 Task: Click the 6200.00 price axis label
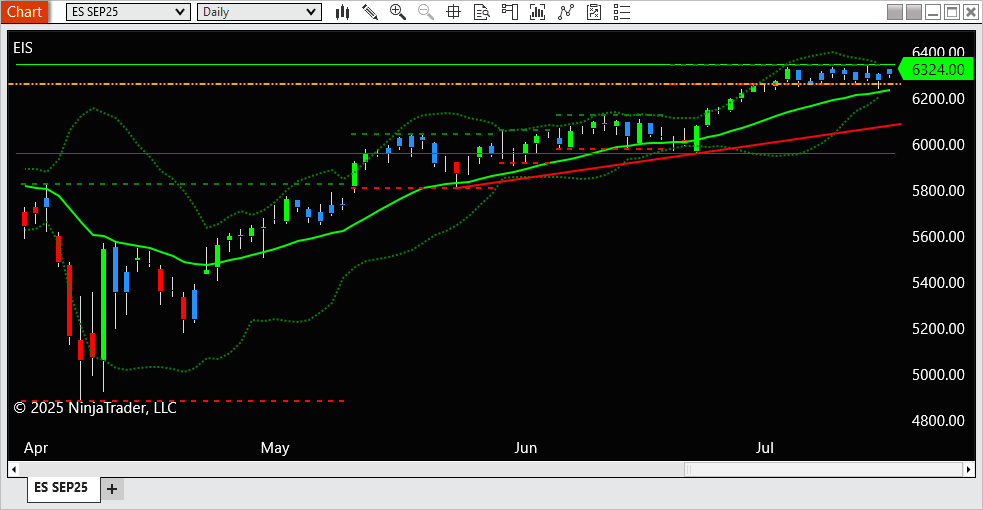click(938, 98)
